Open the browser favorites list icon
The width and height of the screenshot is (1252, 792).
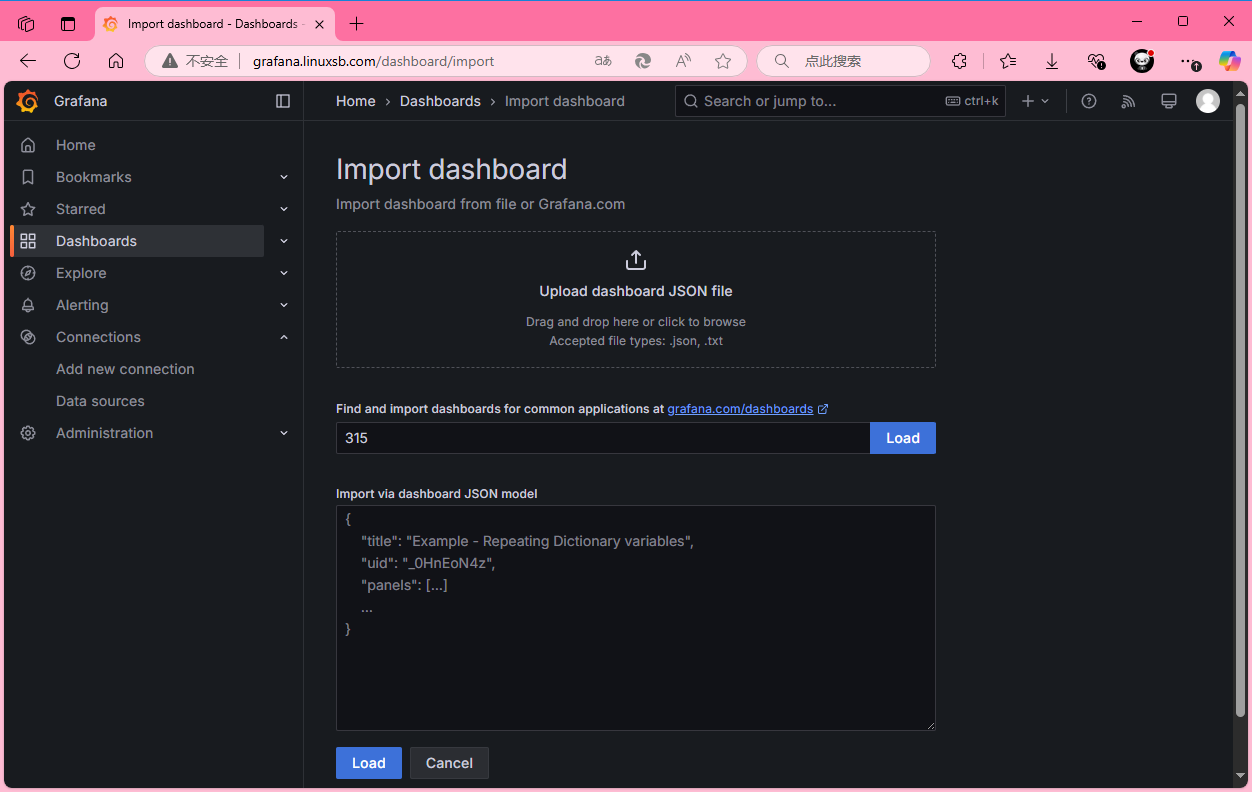1008,61
